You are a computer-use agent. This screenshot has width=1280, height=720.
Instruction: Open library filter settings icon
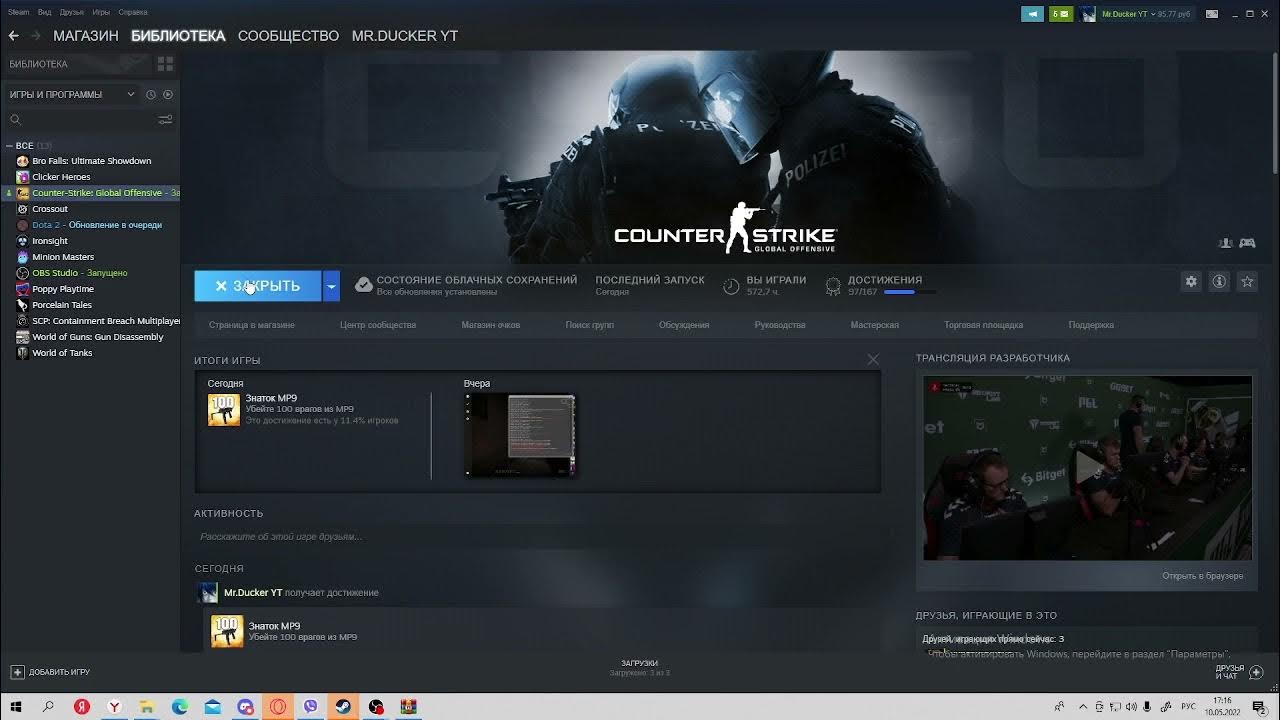tap(165, 120)
